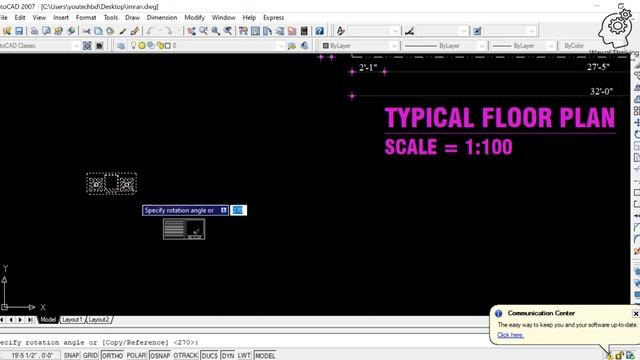Image resolution: width=640 pixels, height=360 pixels.
Task: Open the Tool Palettes window icon
Action: coord(268,31)
